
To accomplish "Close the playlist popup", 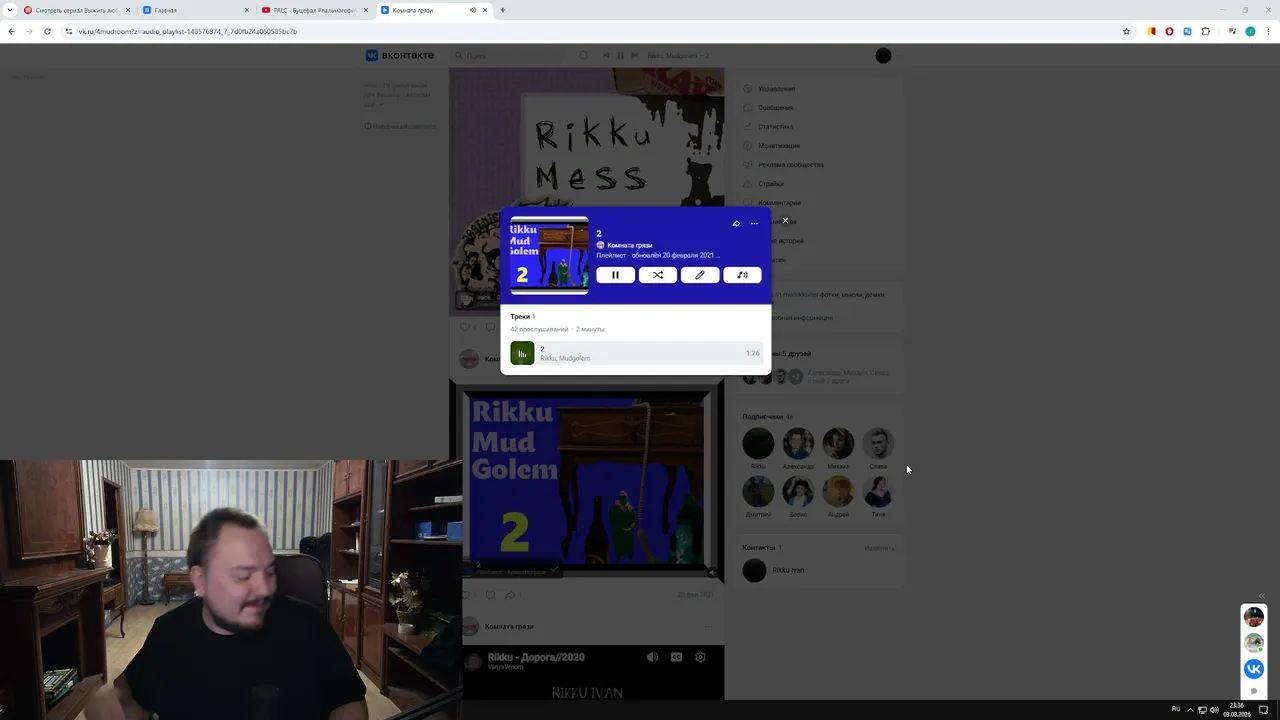I will pyautogui.click(x=785, y=220).
